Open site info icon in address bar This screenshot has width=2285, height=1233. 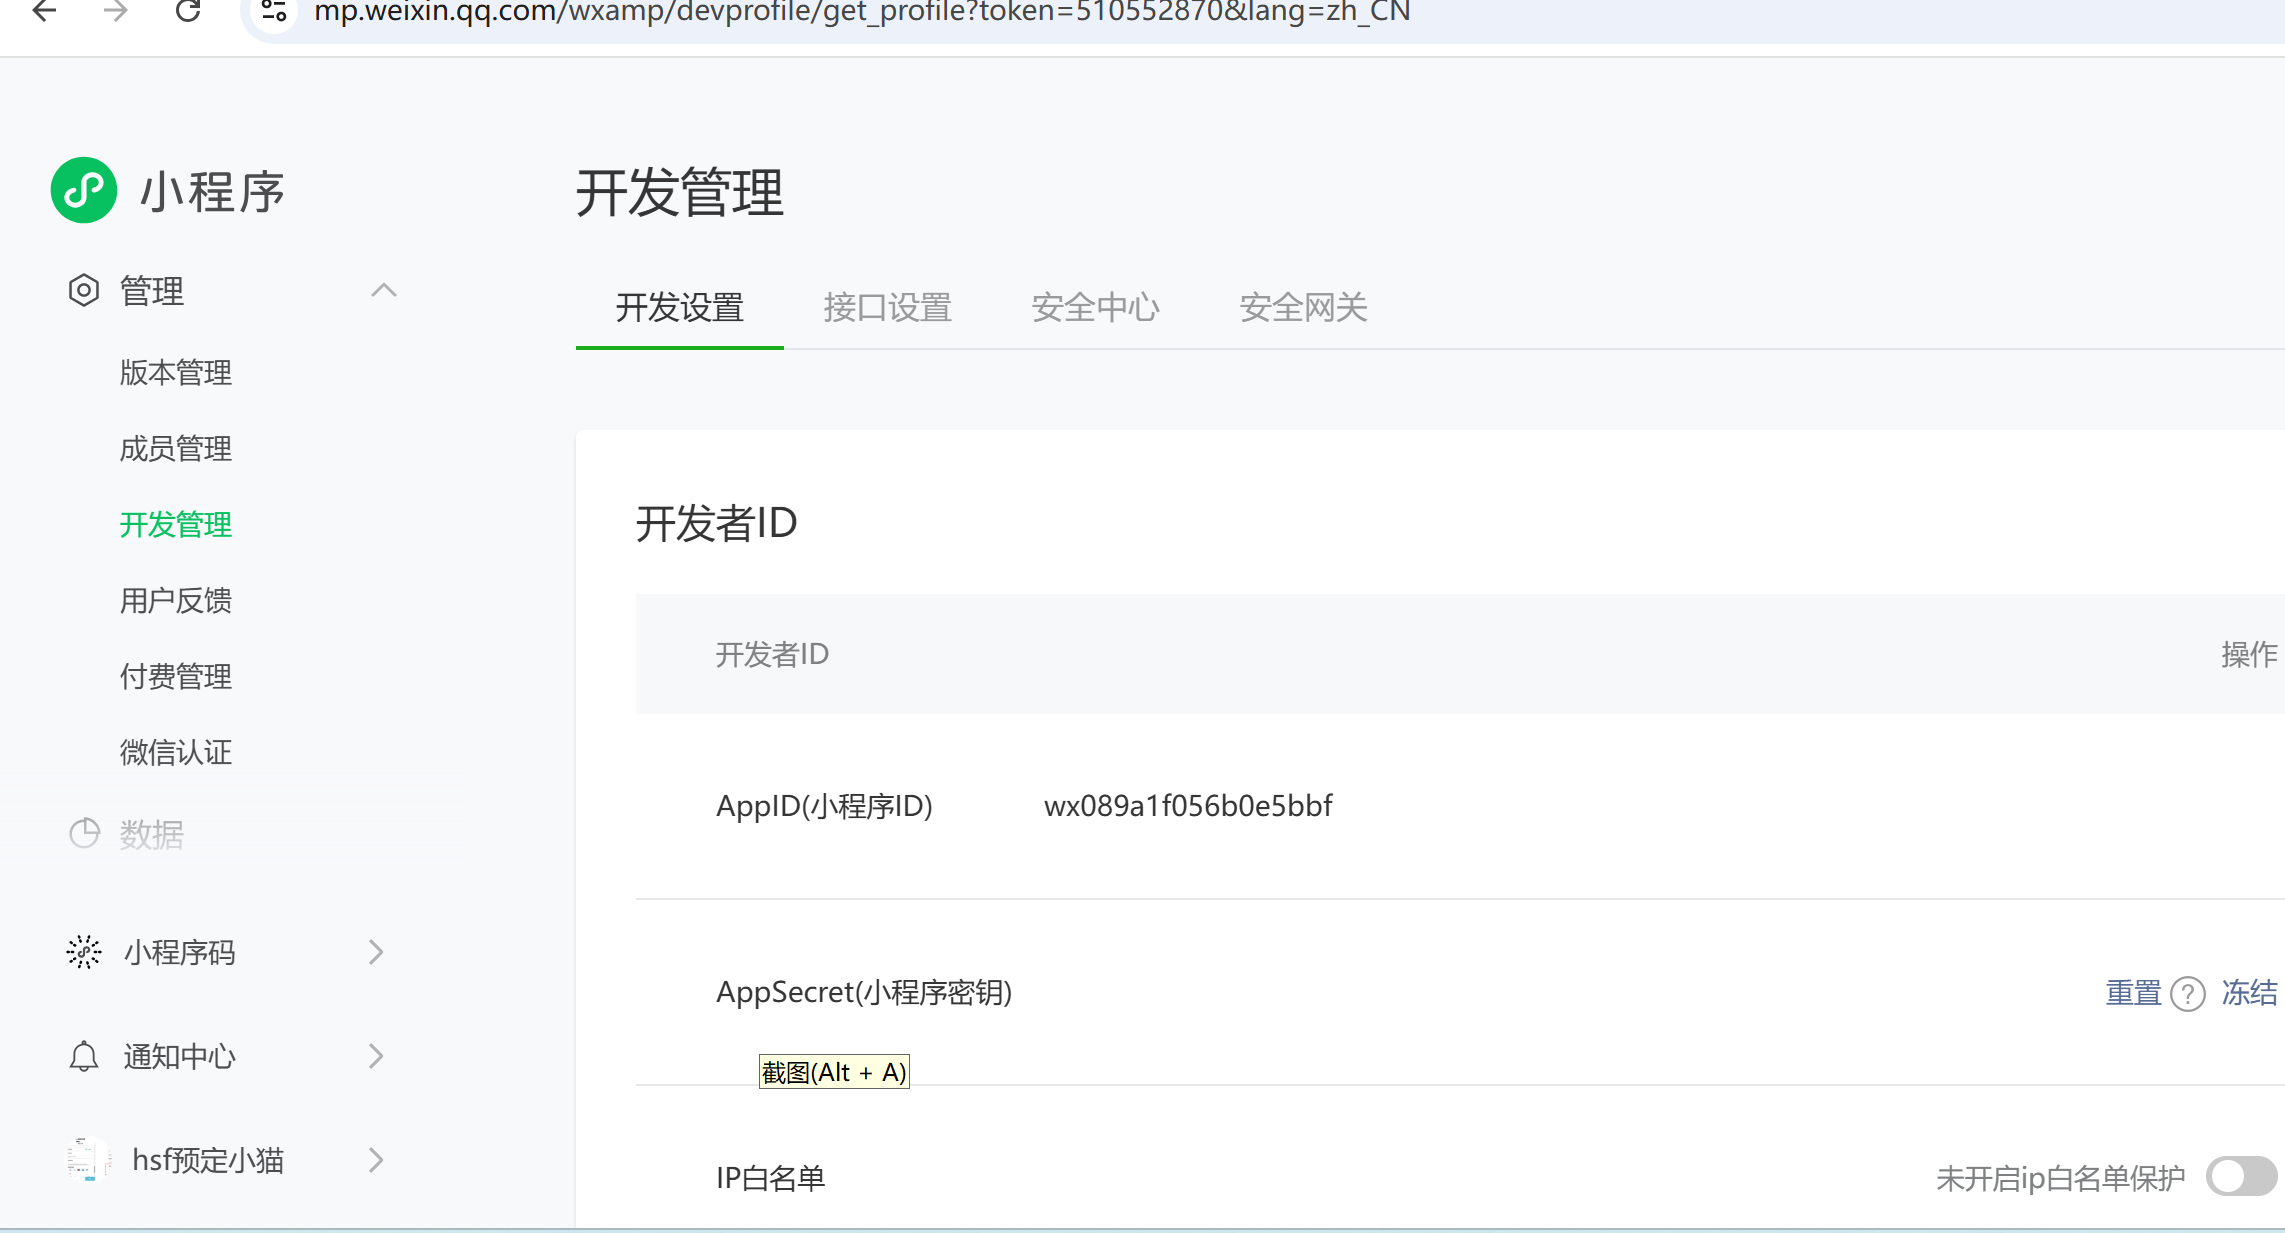[273, 11]
